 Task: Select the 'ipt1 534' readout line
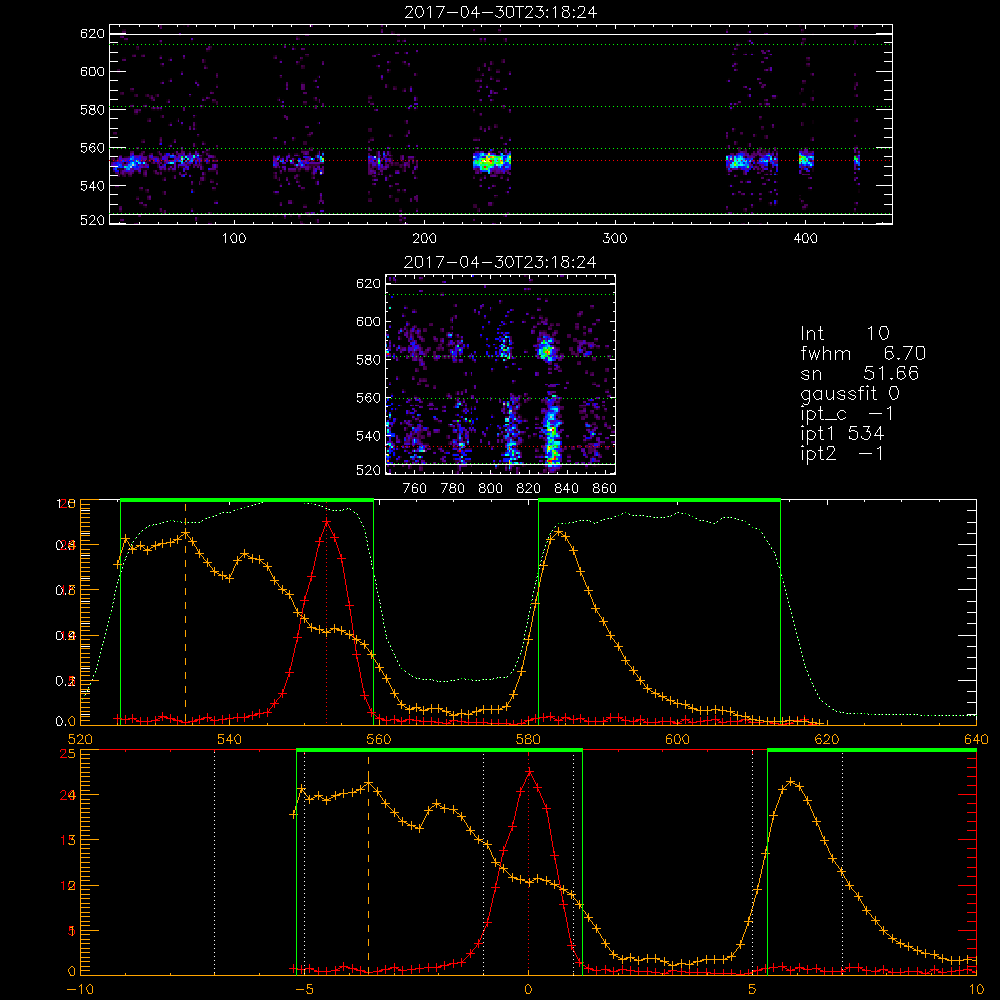pyautogui.click(x=842, y=434)
